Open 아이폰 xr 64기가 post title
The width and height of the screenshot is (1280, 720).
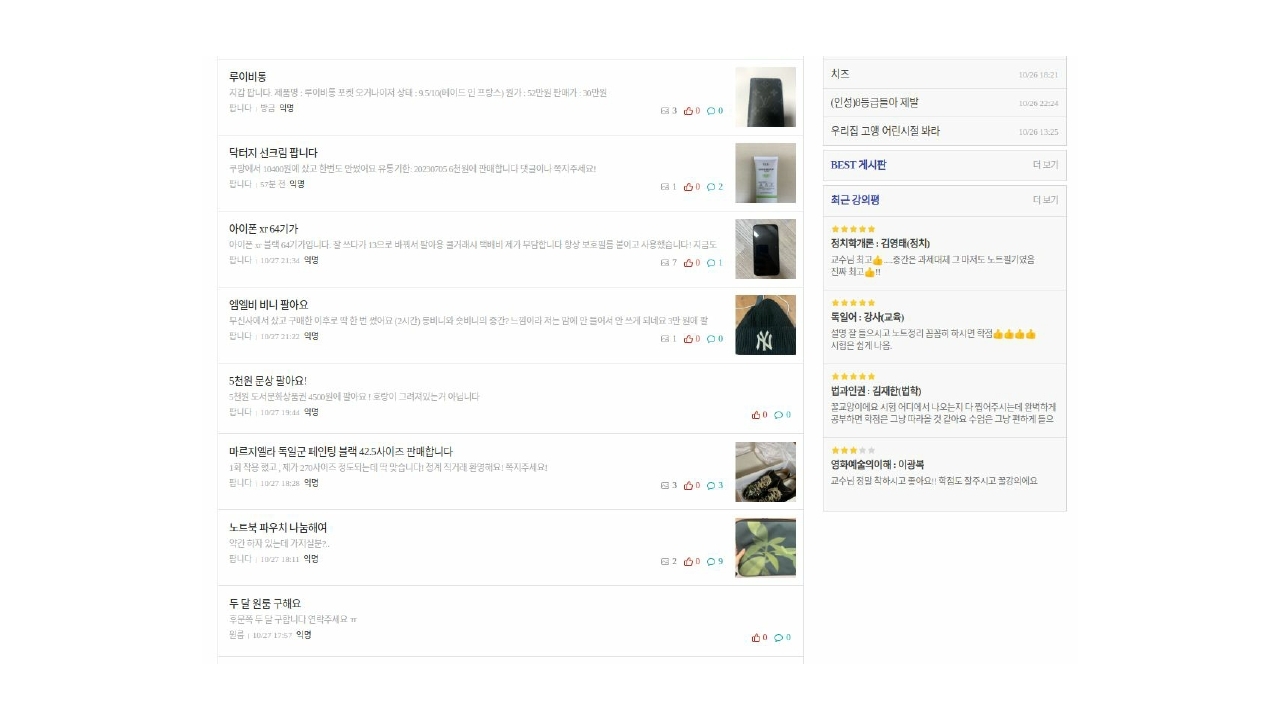point(263,229)
